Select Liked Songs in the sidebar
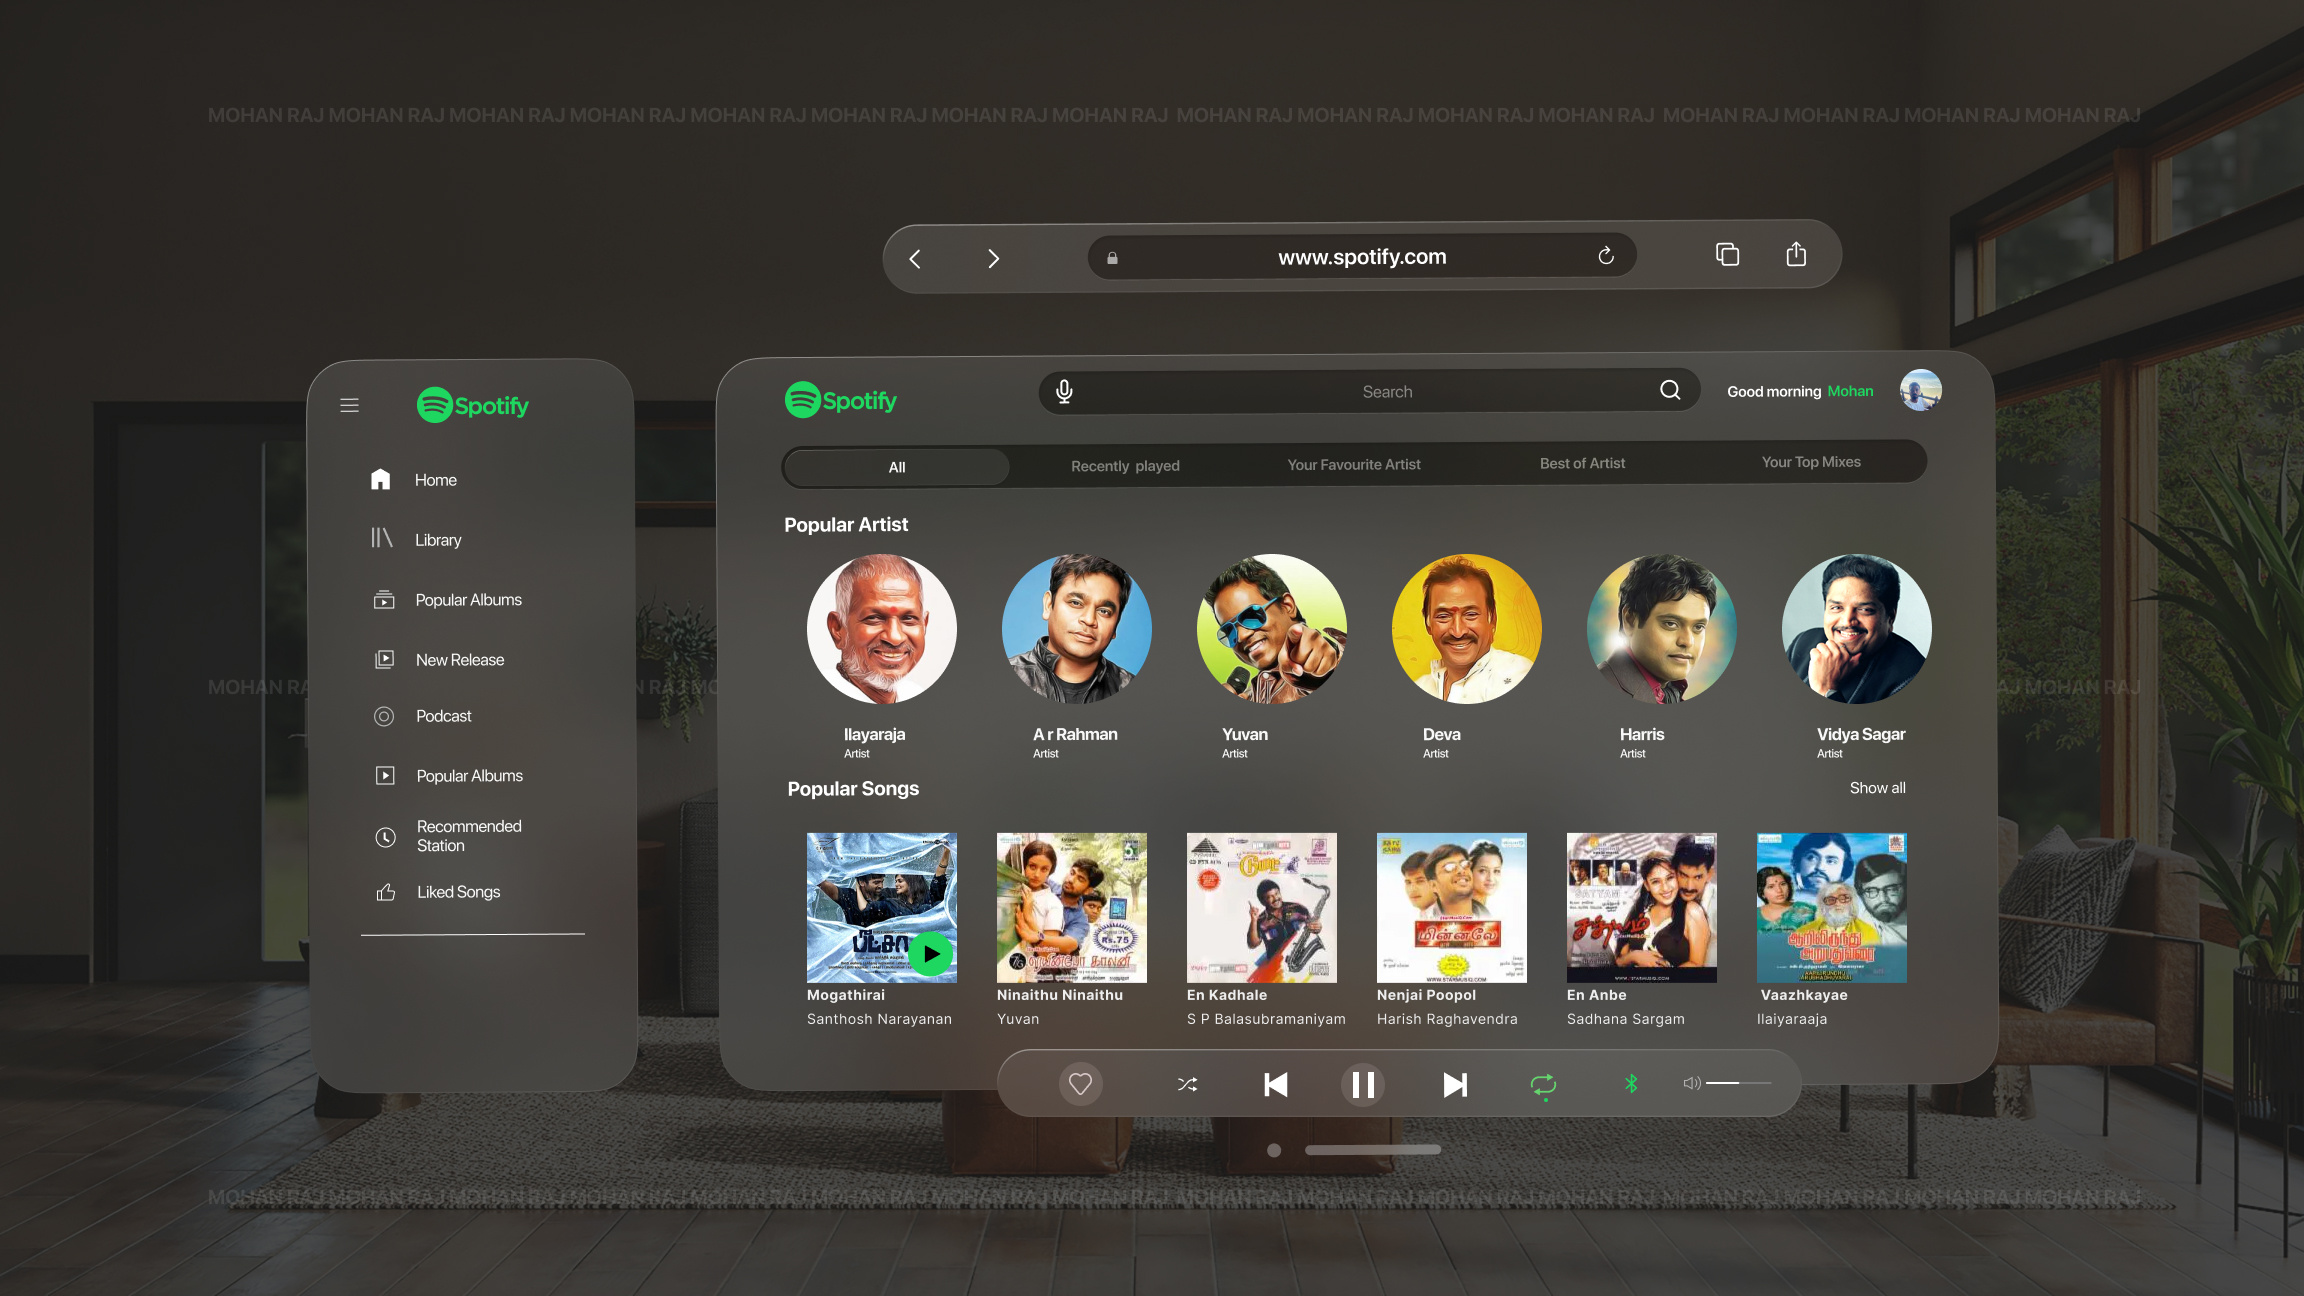Viewport: 2304px width, 1296px height. coord(457,891)
